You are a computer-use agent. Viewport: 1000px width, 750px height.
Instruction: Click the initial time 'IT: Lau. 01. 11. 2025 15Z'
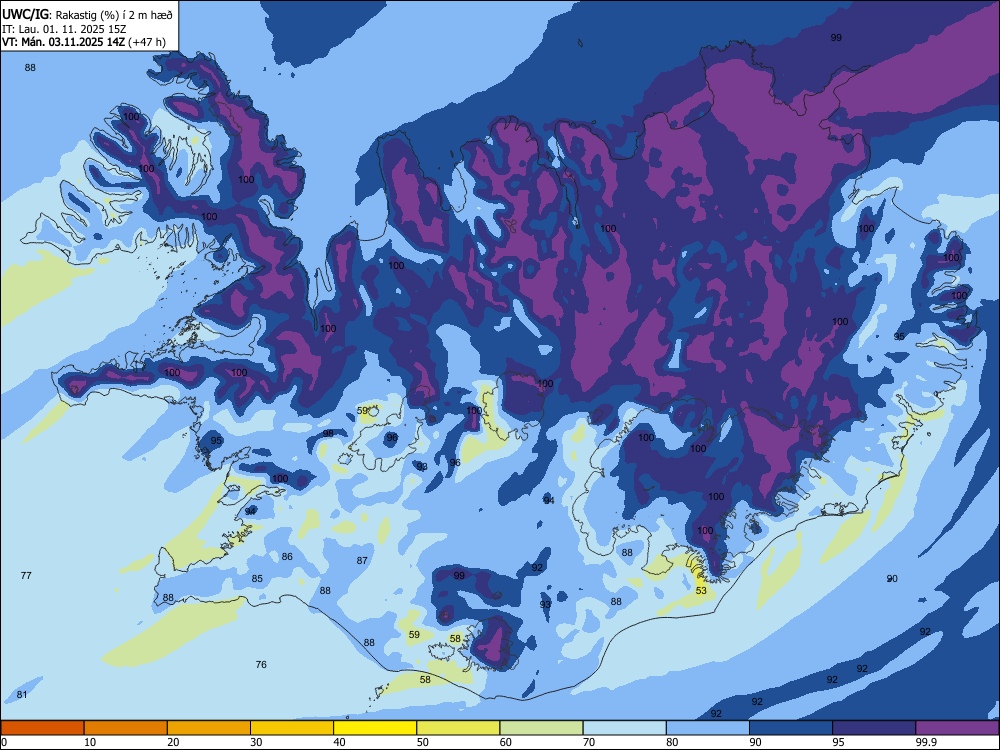tap(64, 29)
